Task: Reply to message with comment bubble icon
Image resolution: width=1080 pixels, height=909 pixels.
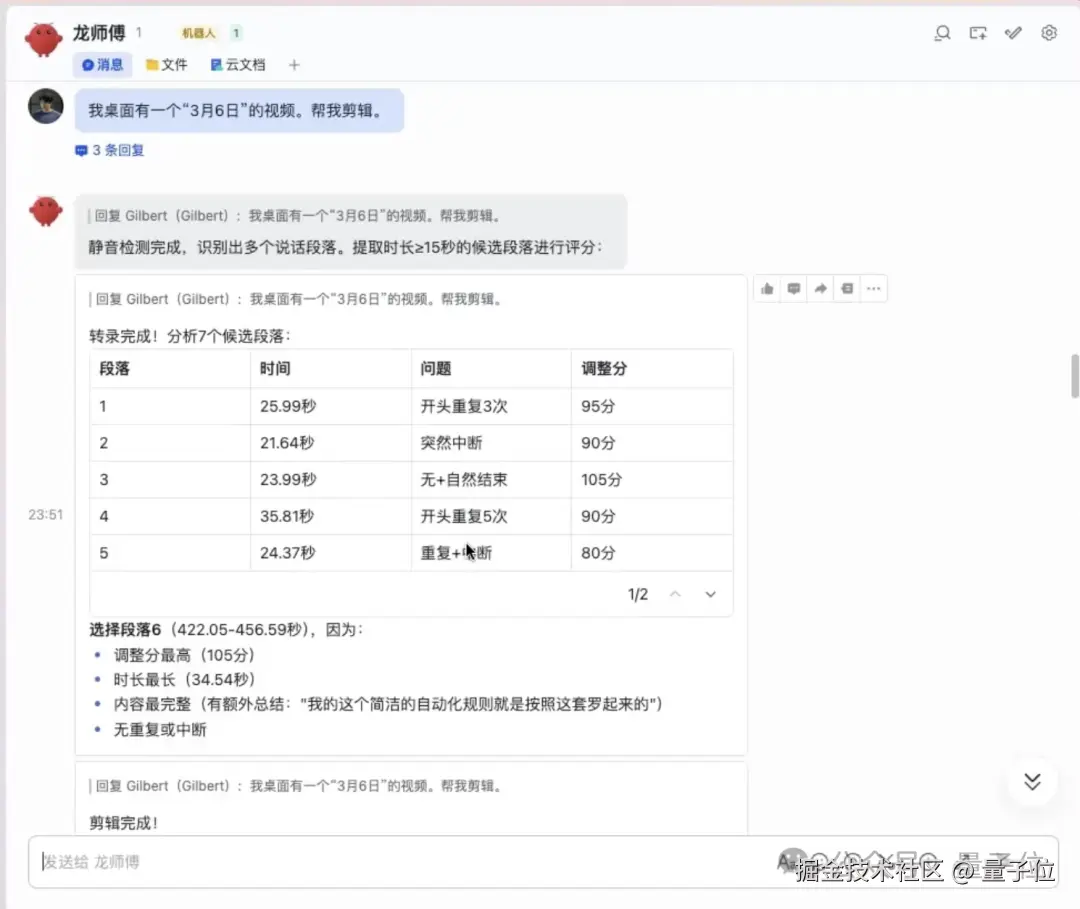Action: pos(793,289)
